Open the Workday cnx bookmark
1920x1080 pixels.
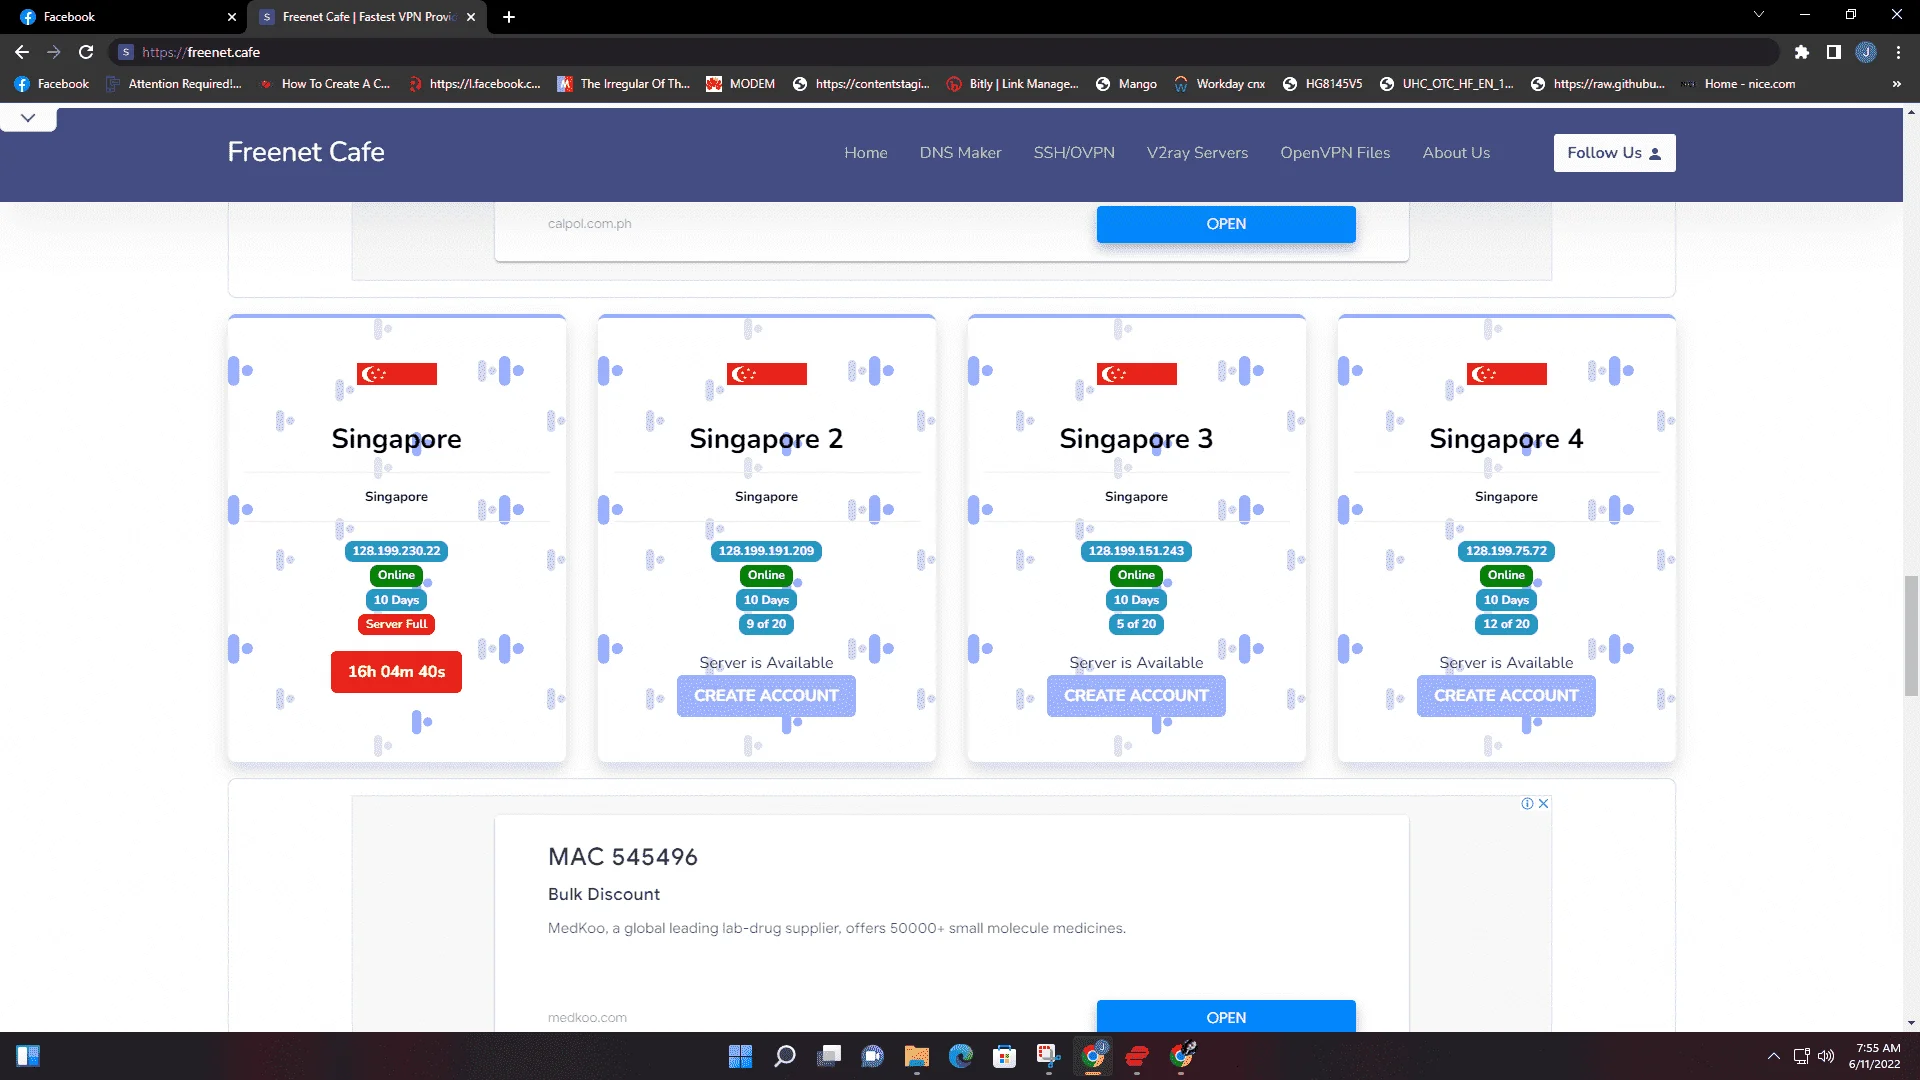click(x=1219, y=84)
